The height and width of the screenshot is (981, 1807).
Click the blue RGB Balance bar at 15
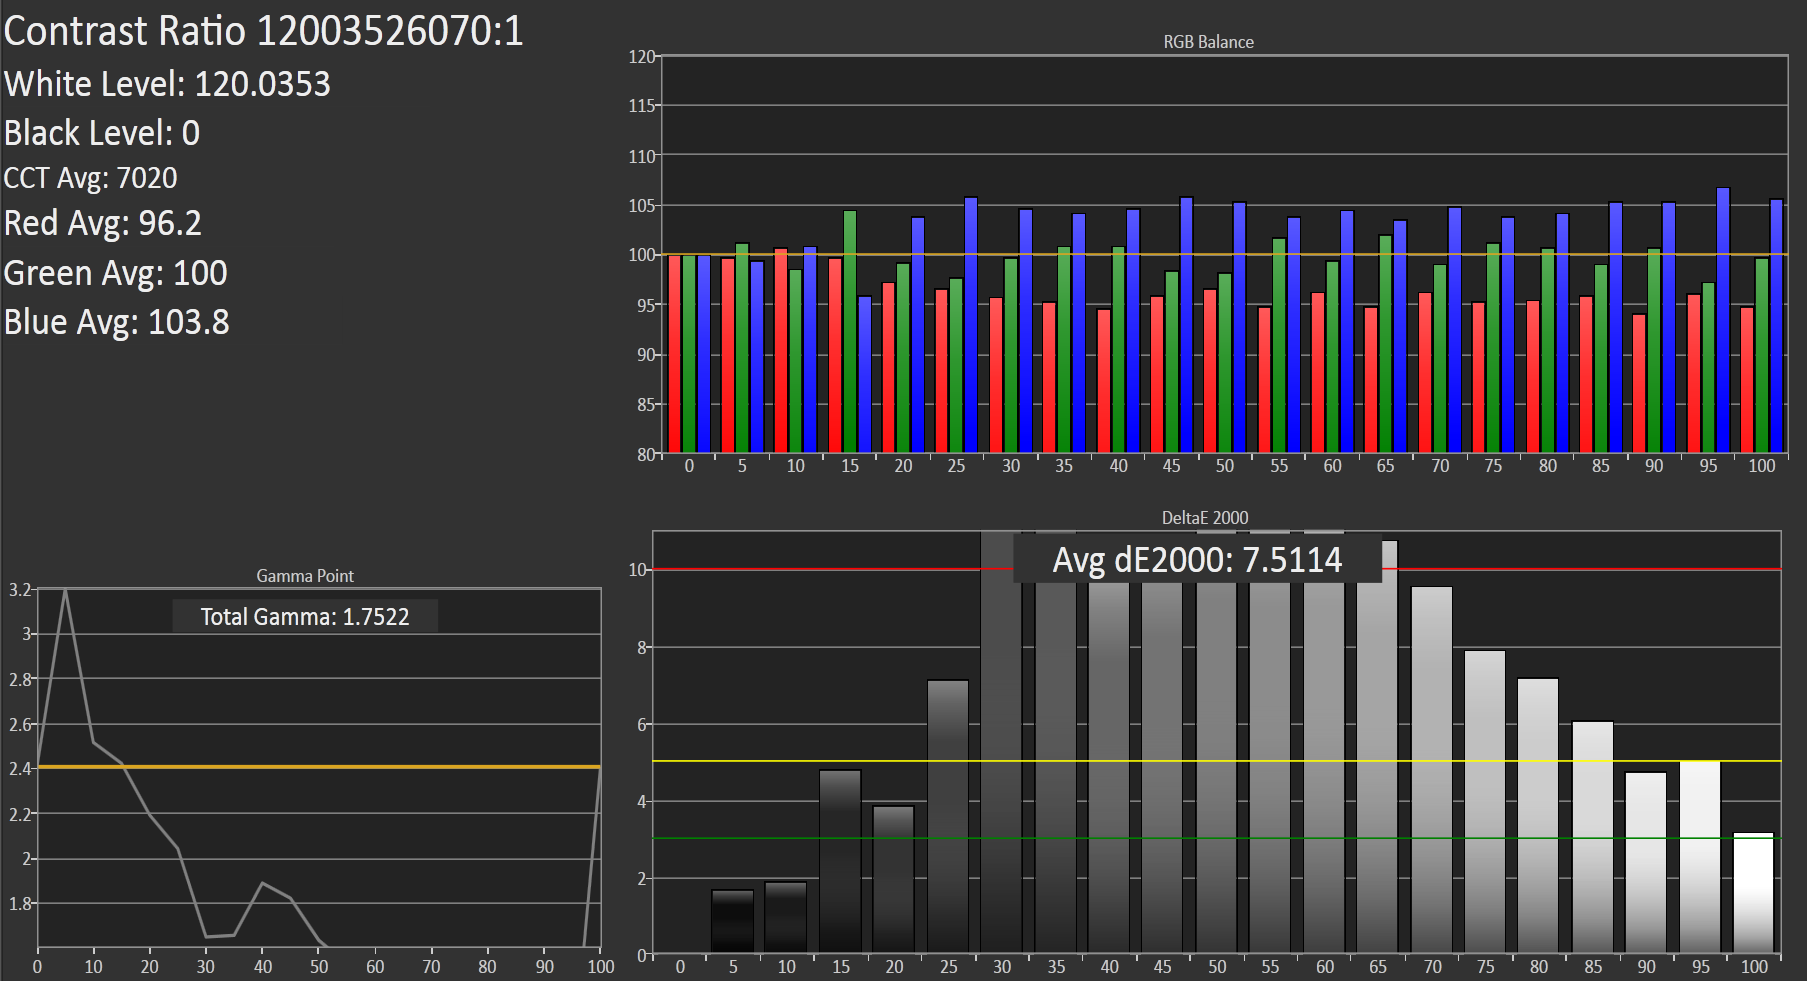[865, 375]
